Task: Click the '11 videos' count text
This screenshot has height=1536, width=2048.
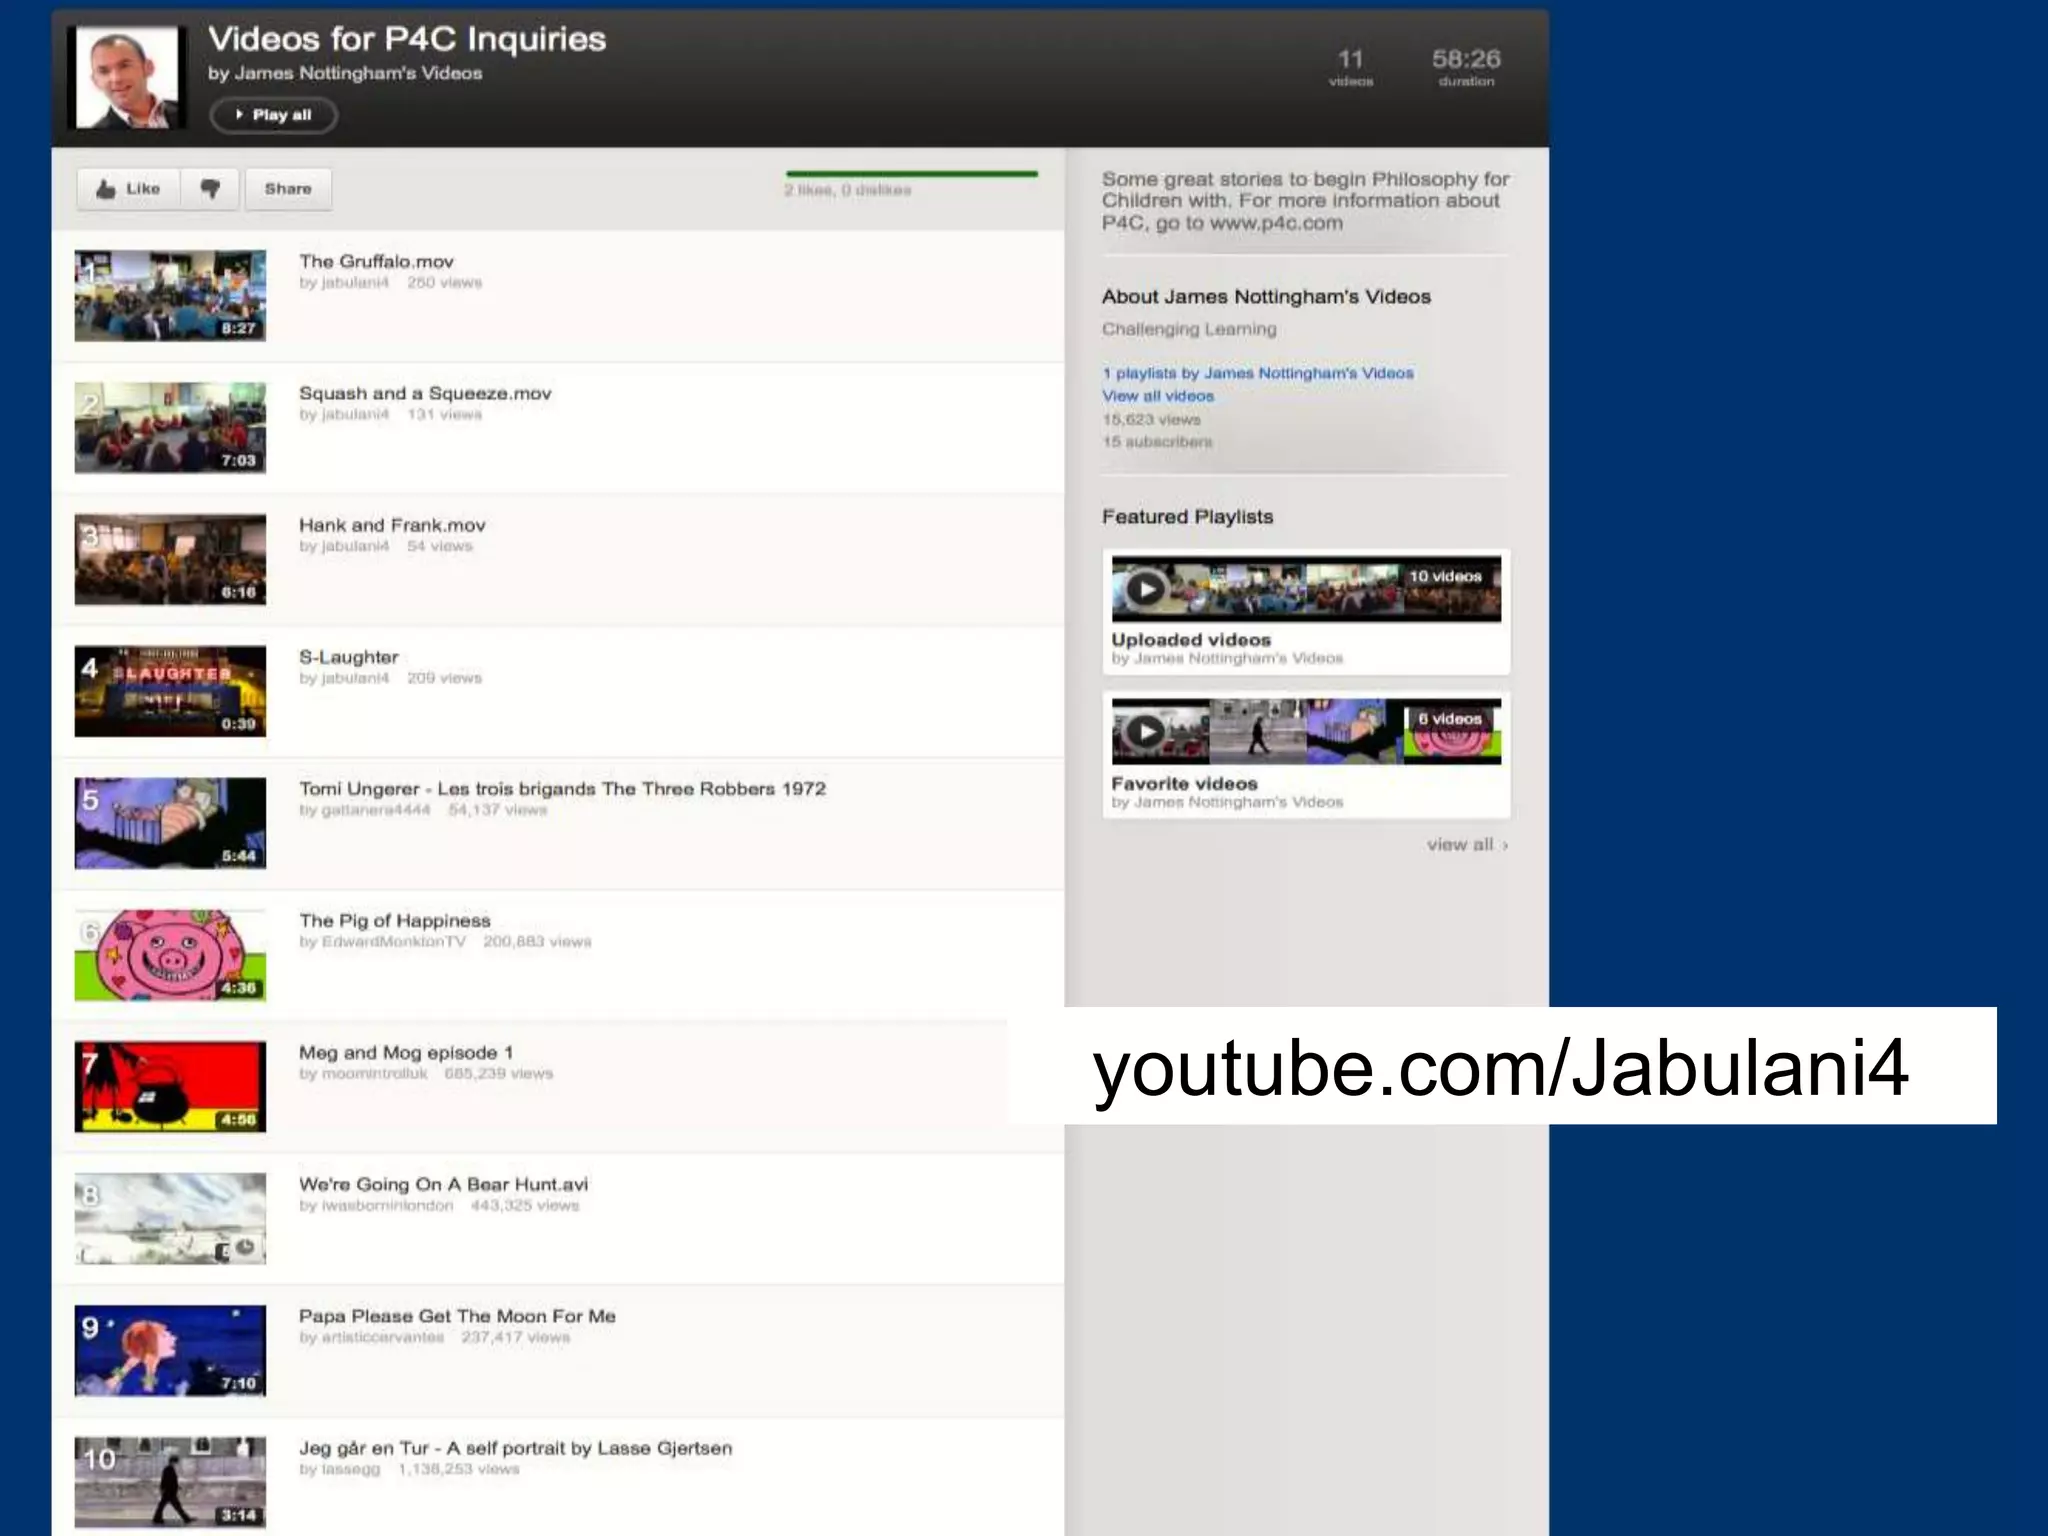Action: tap(1351, 67)
